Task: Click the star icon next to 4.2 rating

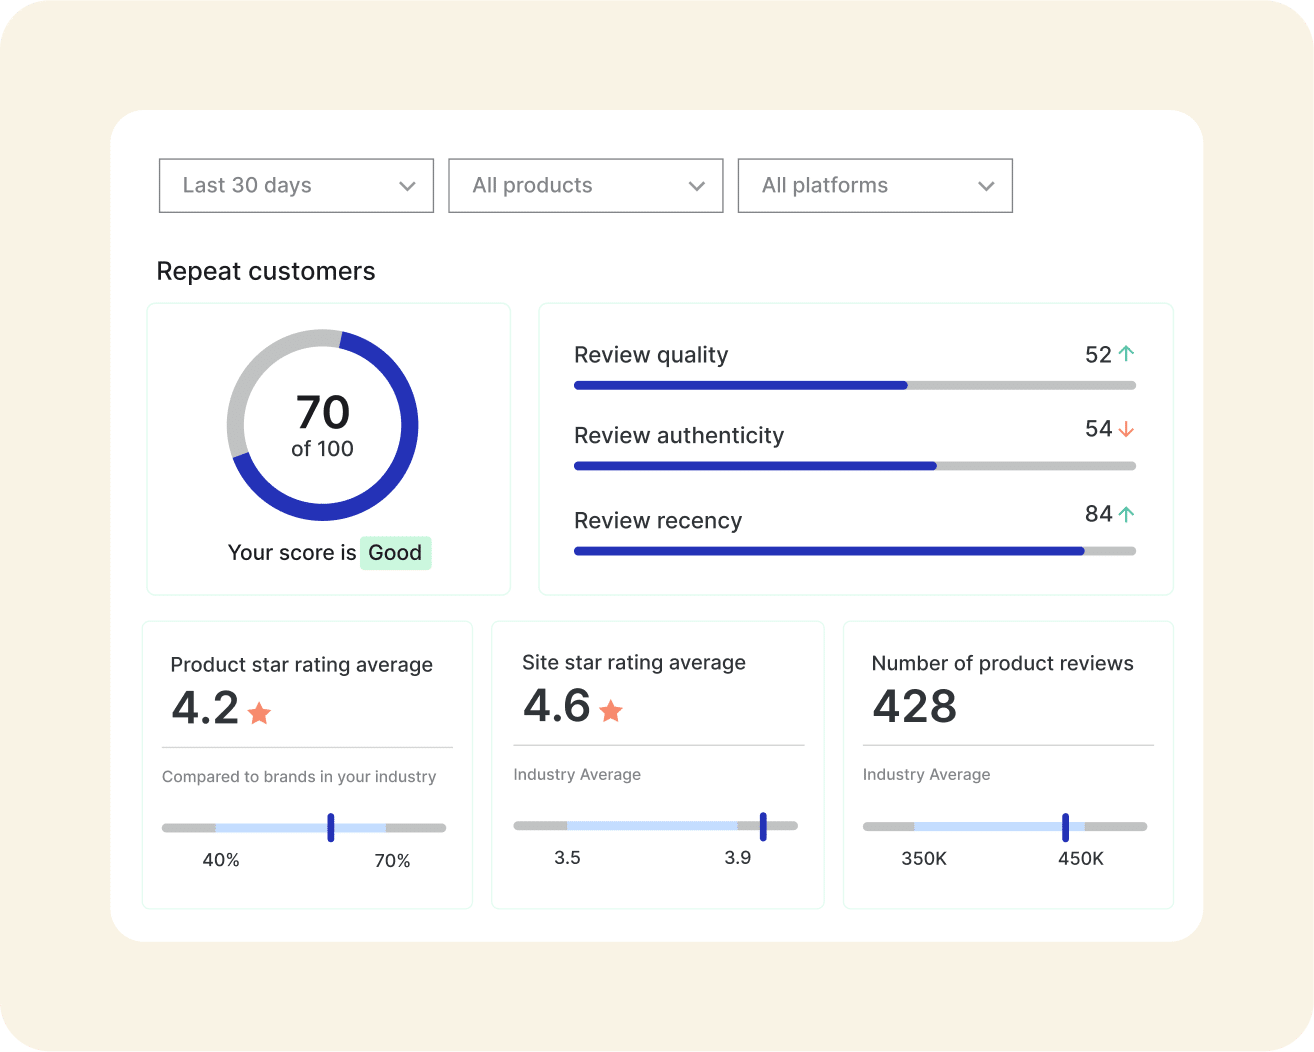Action: (259, 713)
